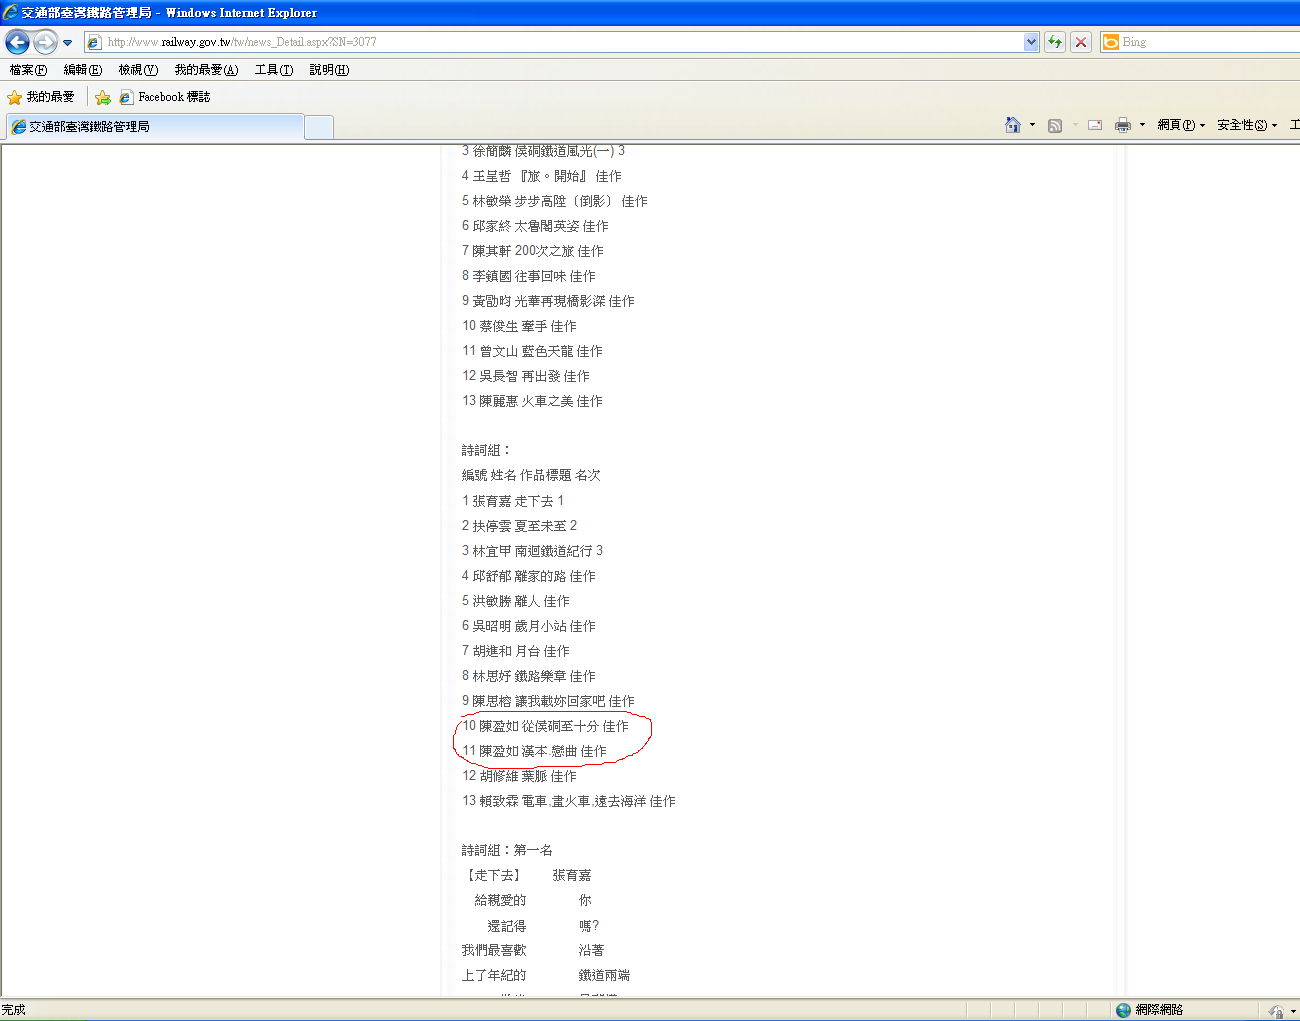Open the 工具(T) menu in menu bar
1300x1021 pixels.
point(273,70)
